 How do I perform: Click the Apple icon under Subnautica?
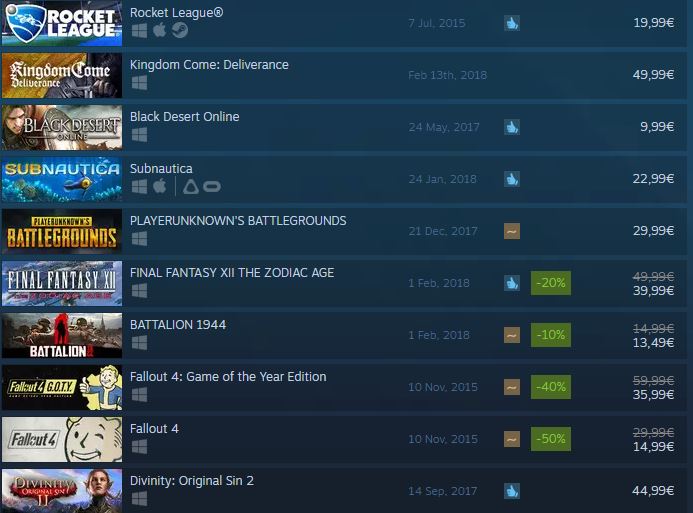160,186
